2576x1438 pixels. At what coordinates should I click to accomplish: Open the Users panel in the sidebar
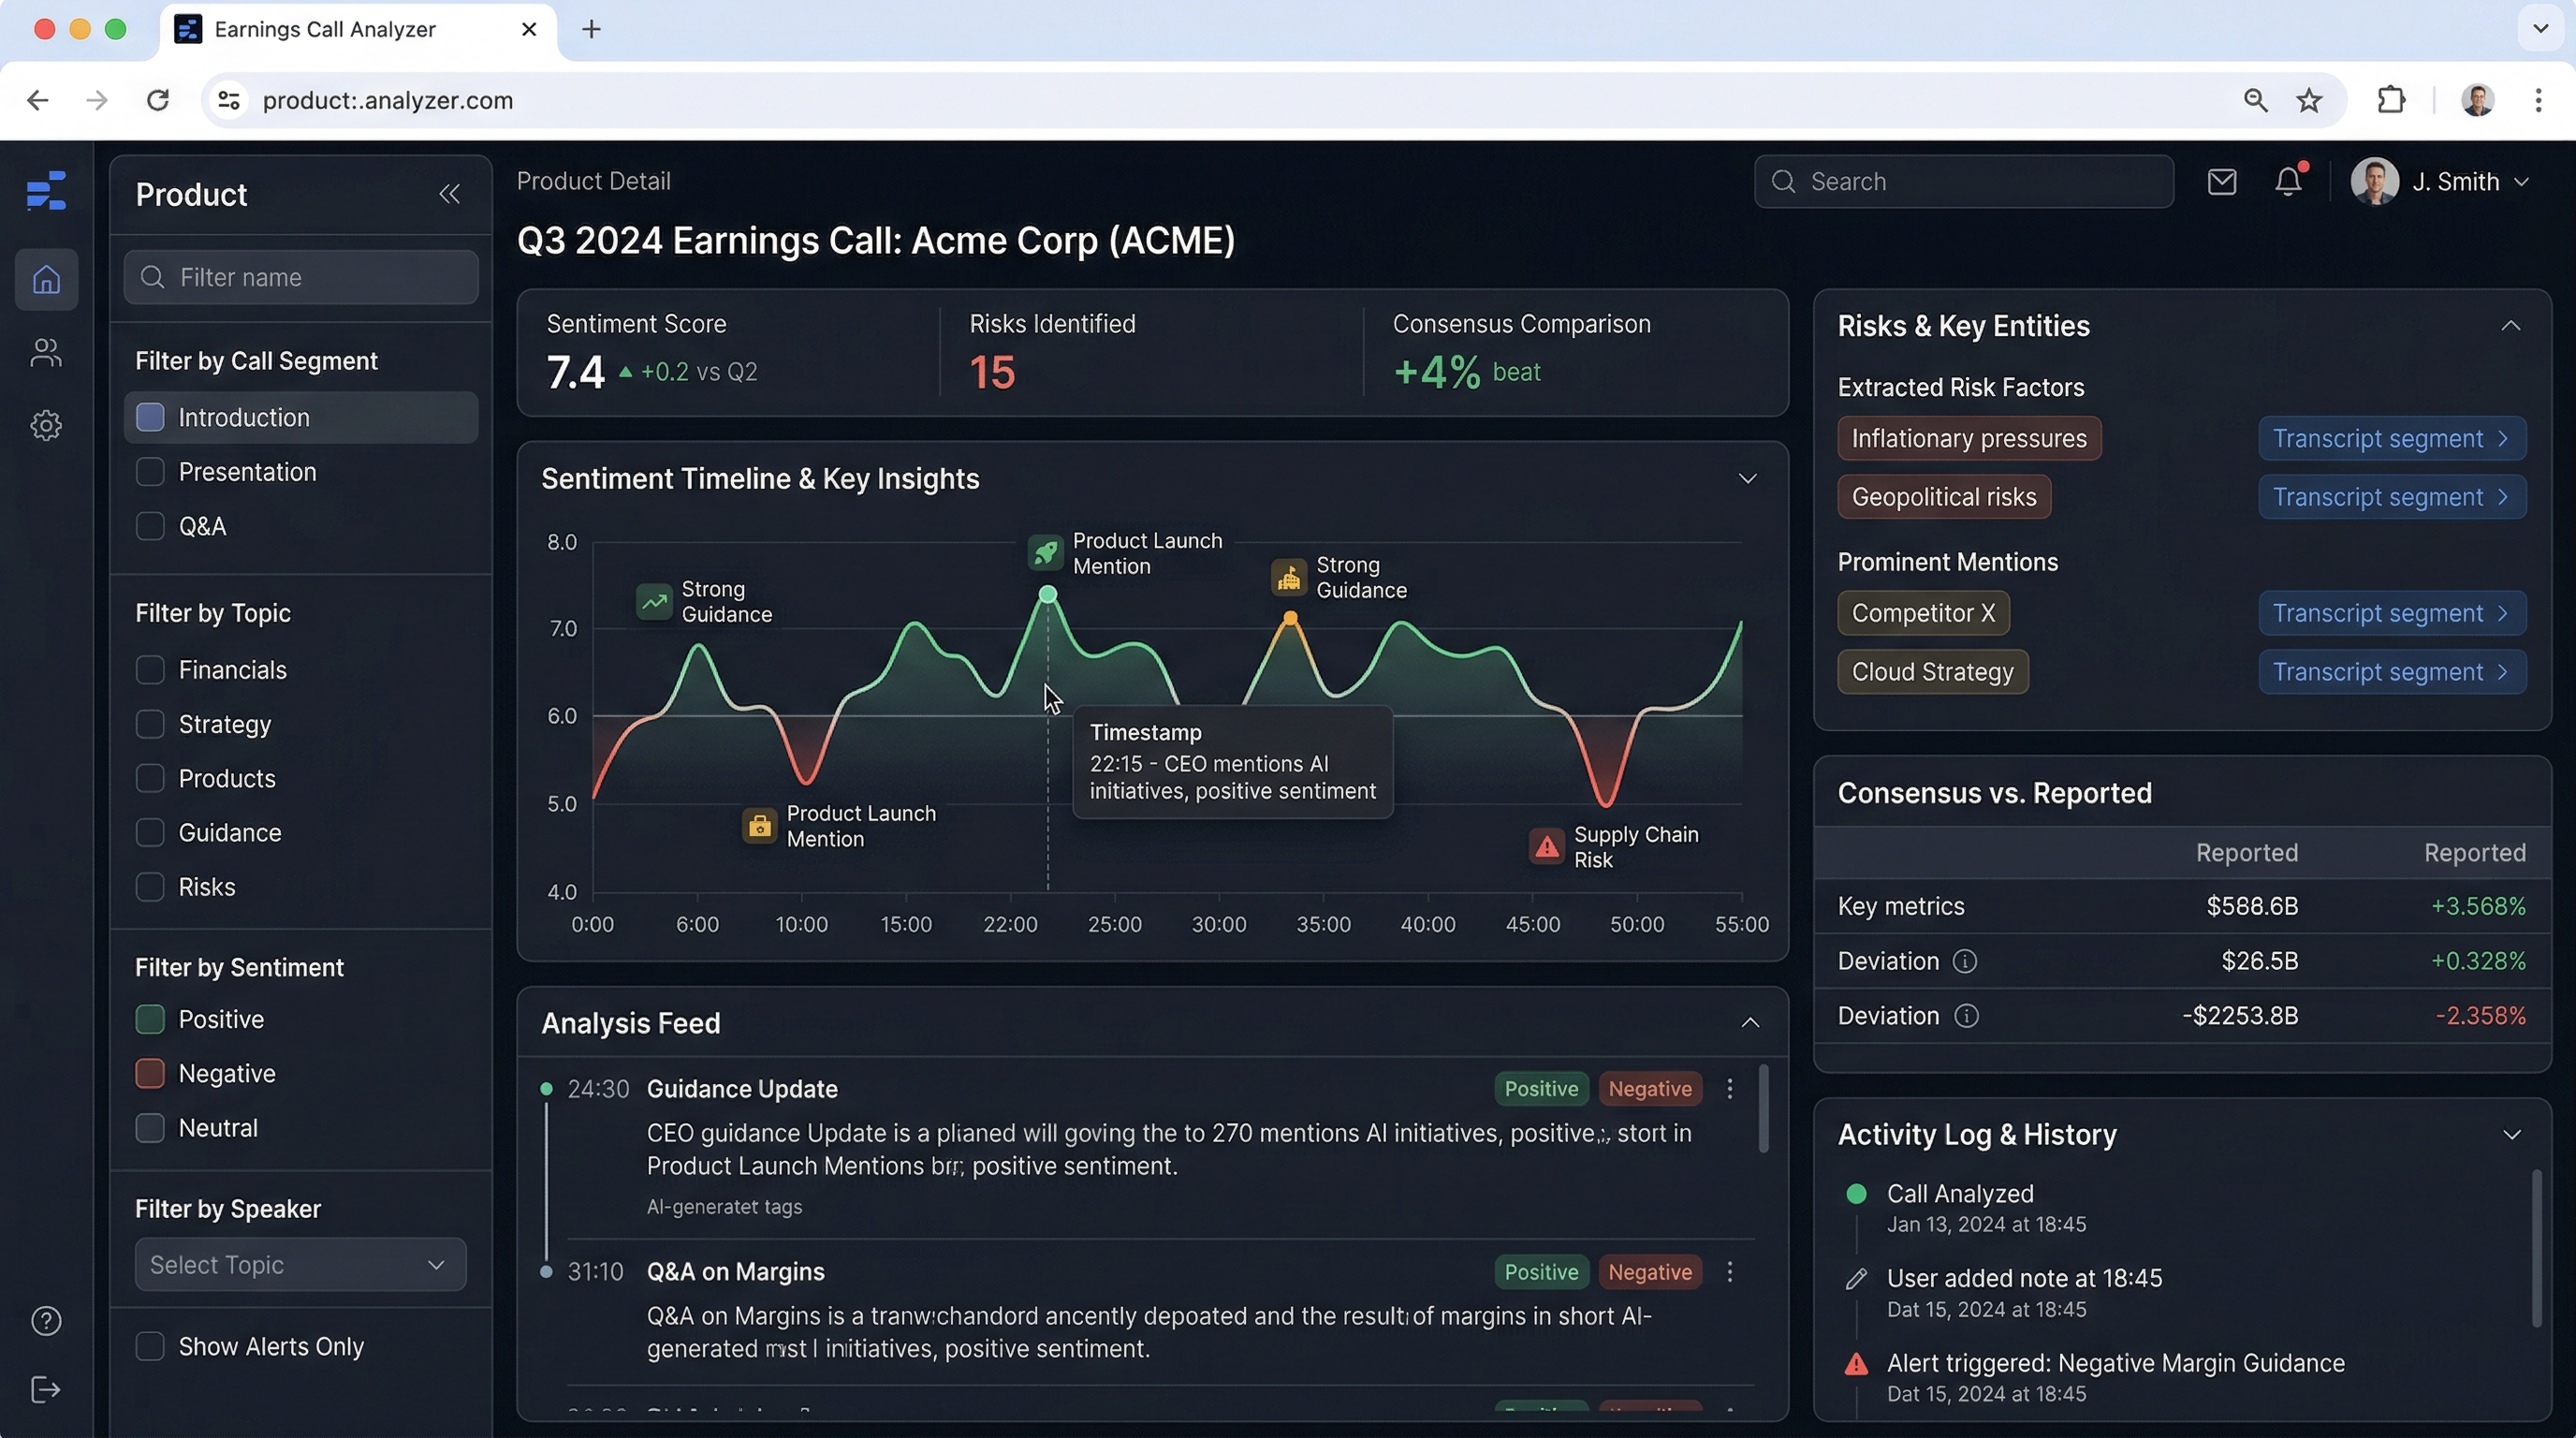(x=46, y=352)
